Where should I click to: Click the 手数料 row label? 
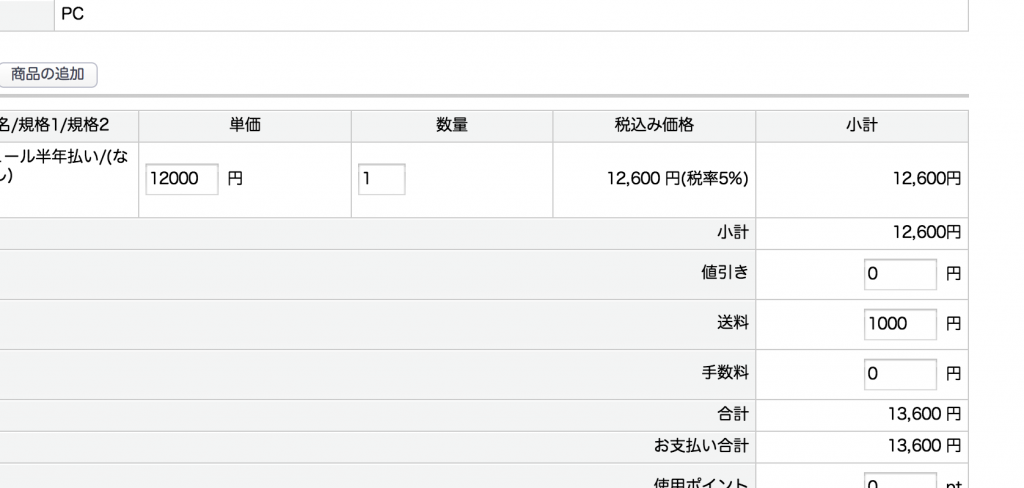click(725, 374)
